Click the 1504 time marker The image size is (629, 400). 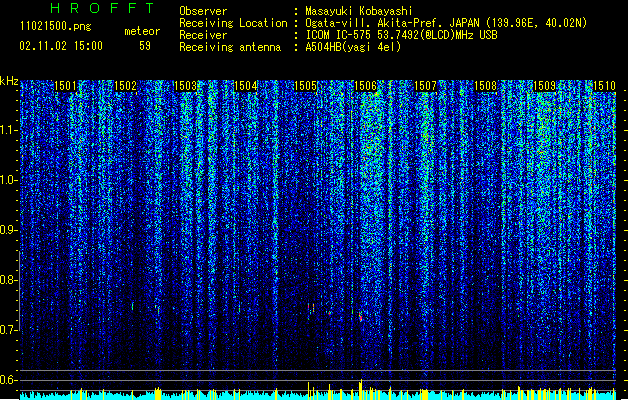click(246, 86)
